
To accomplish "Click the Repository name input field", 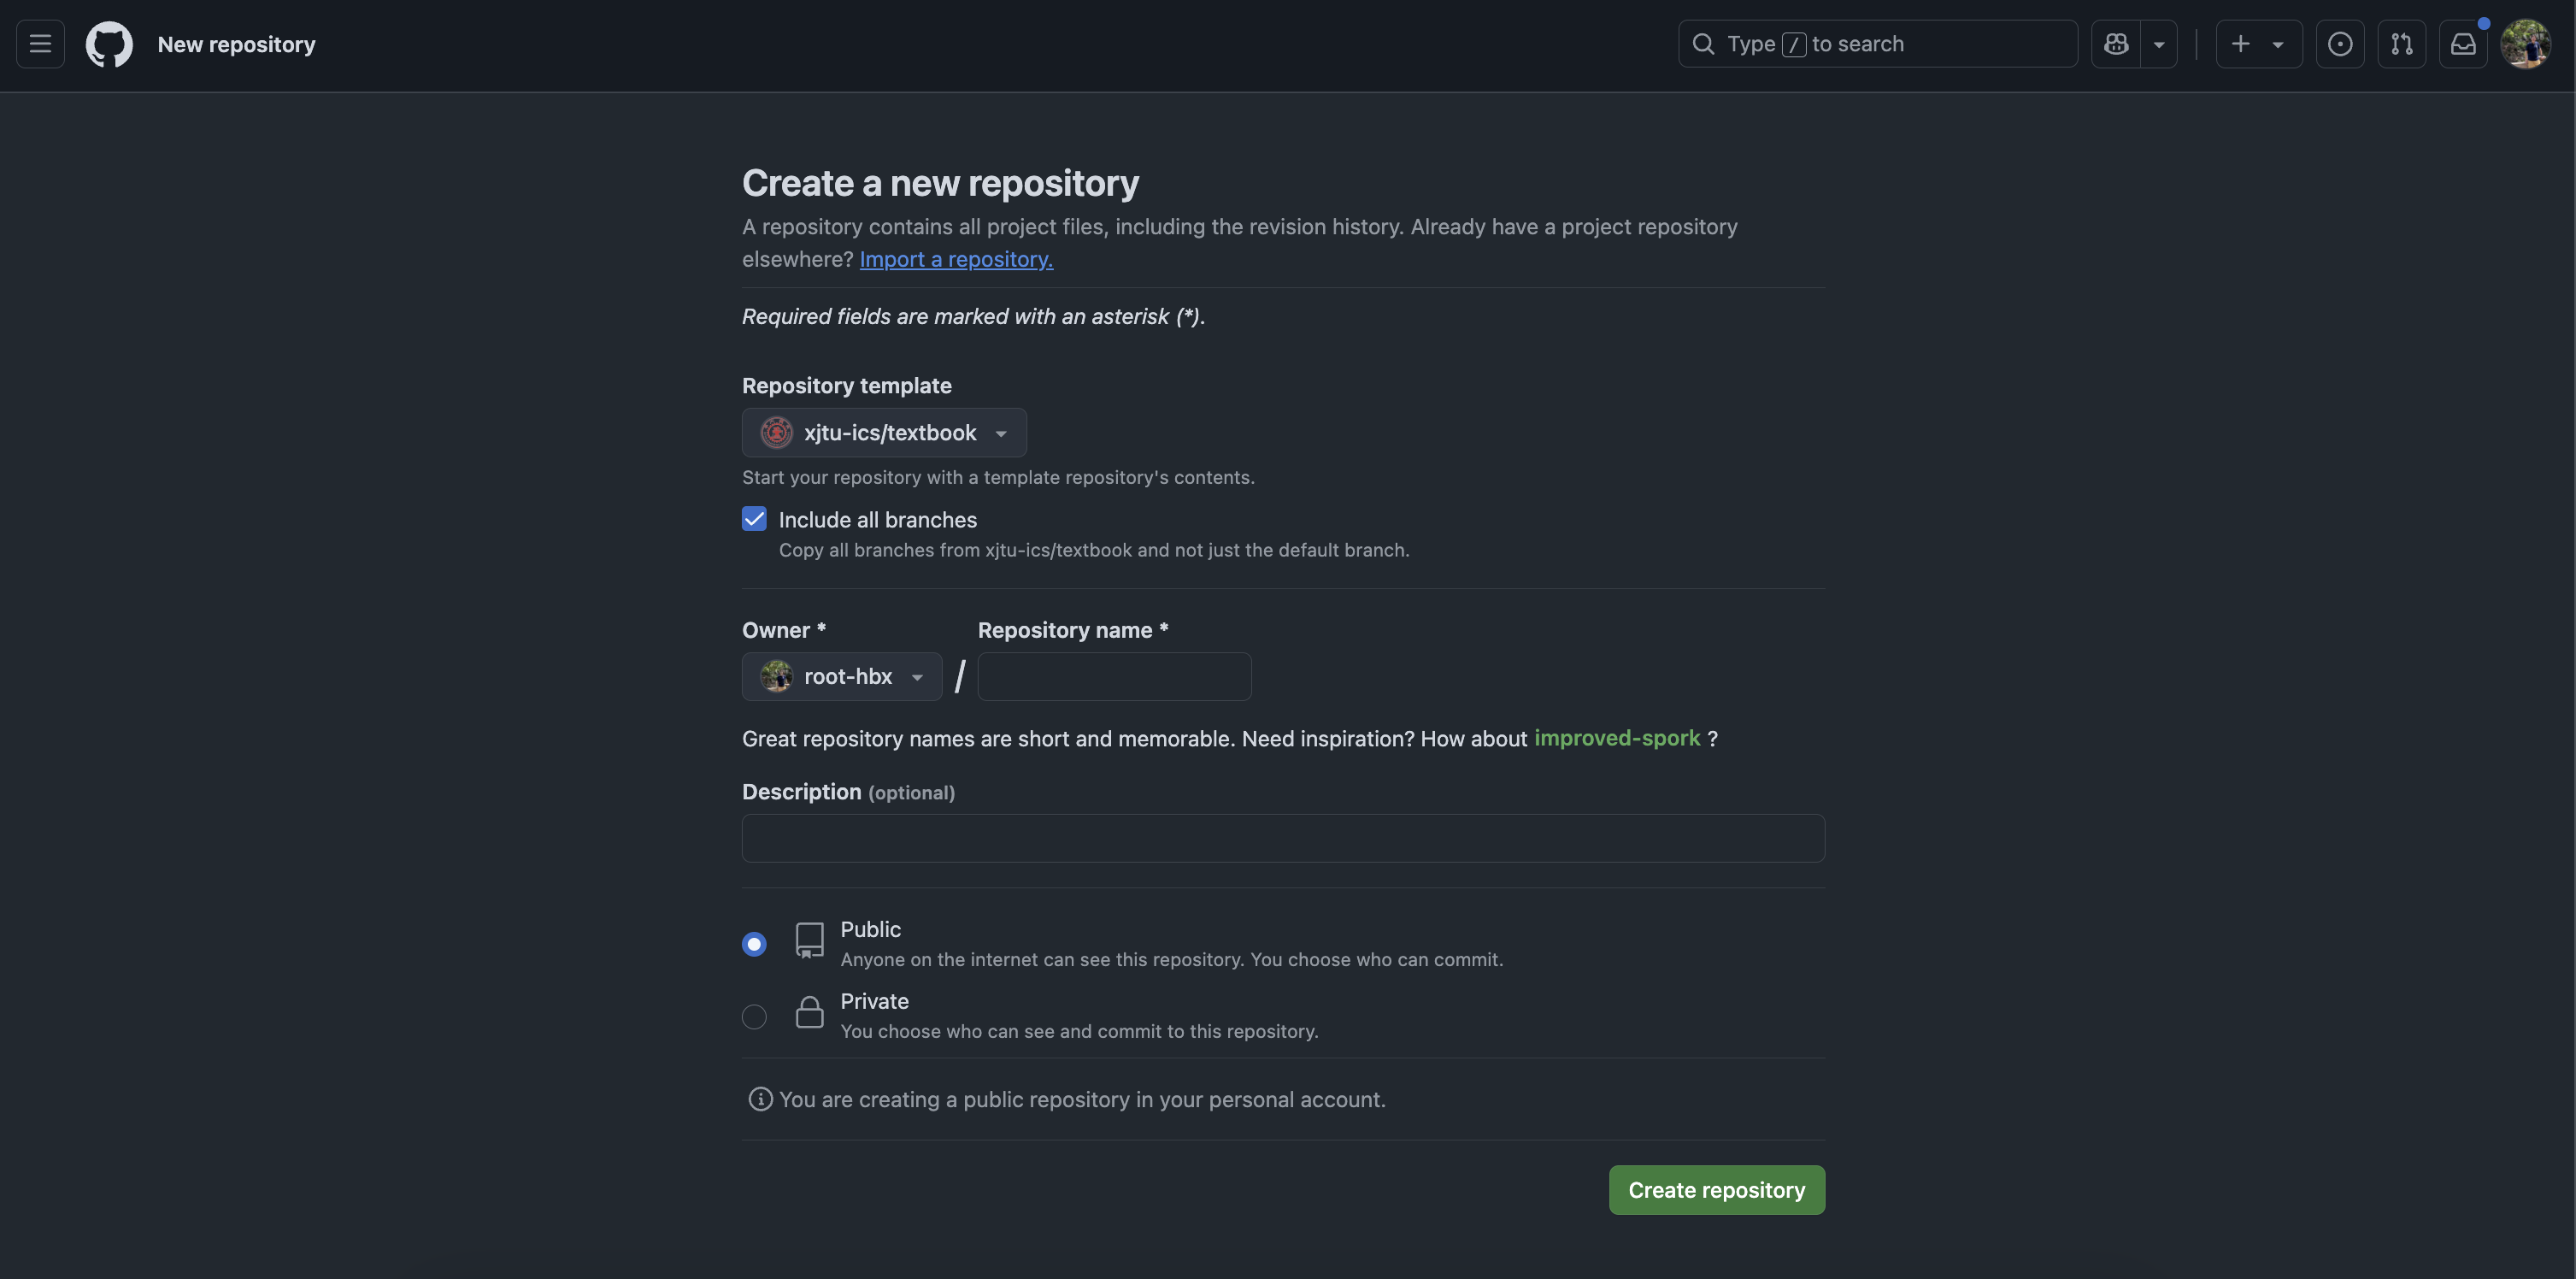I will (1114, 677).
